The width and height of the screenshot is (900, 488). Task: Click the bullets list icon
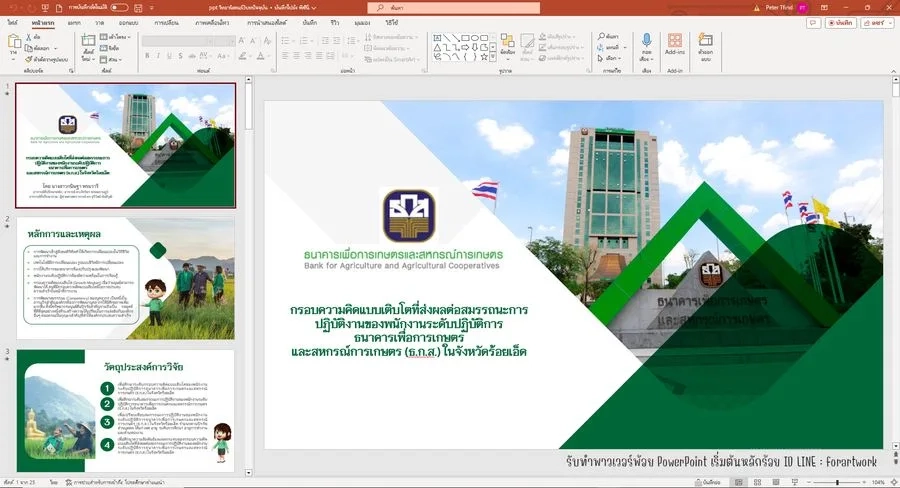click(x=285, y=41)
